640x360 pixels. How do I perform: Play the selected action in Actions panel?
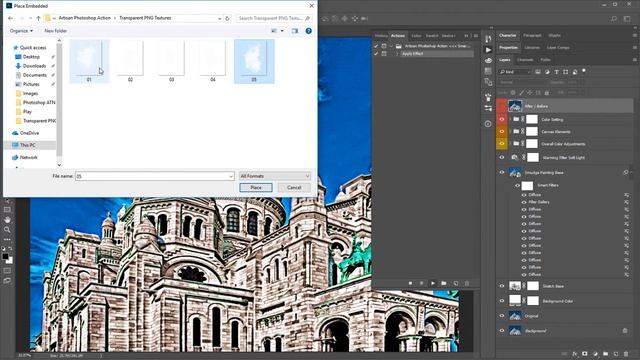coord(433,283)
